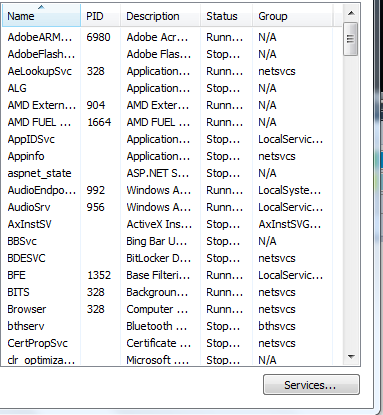Select the ALG service
The width and height of the screenshot is (383, 415).
click(x=17, y=88)
